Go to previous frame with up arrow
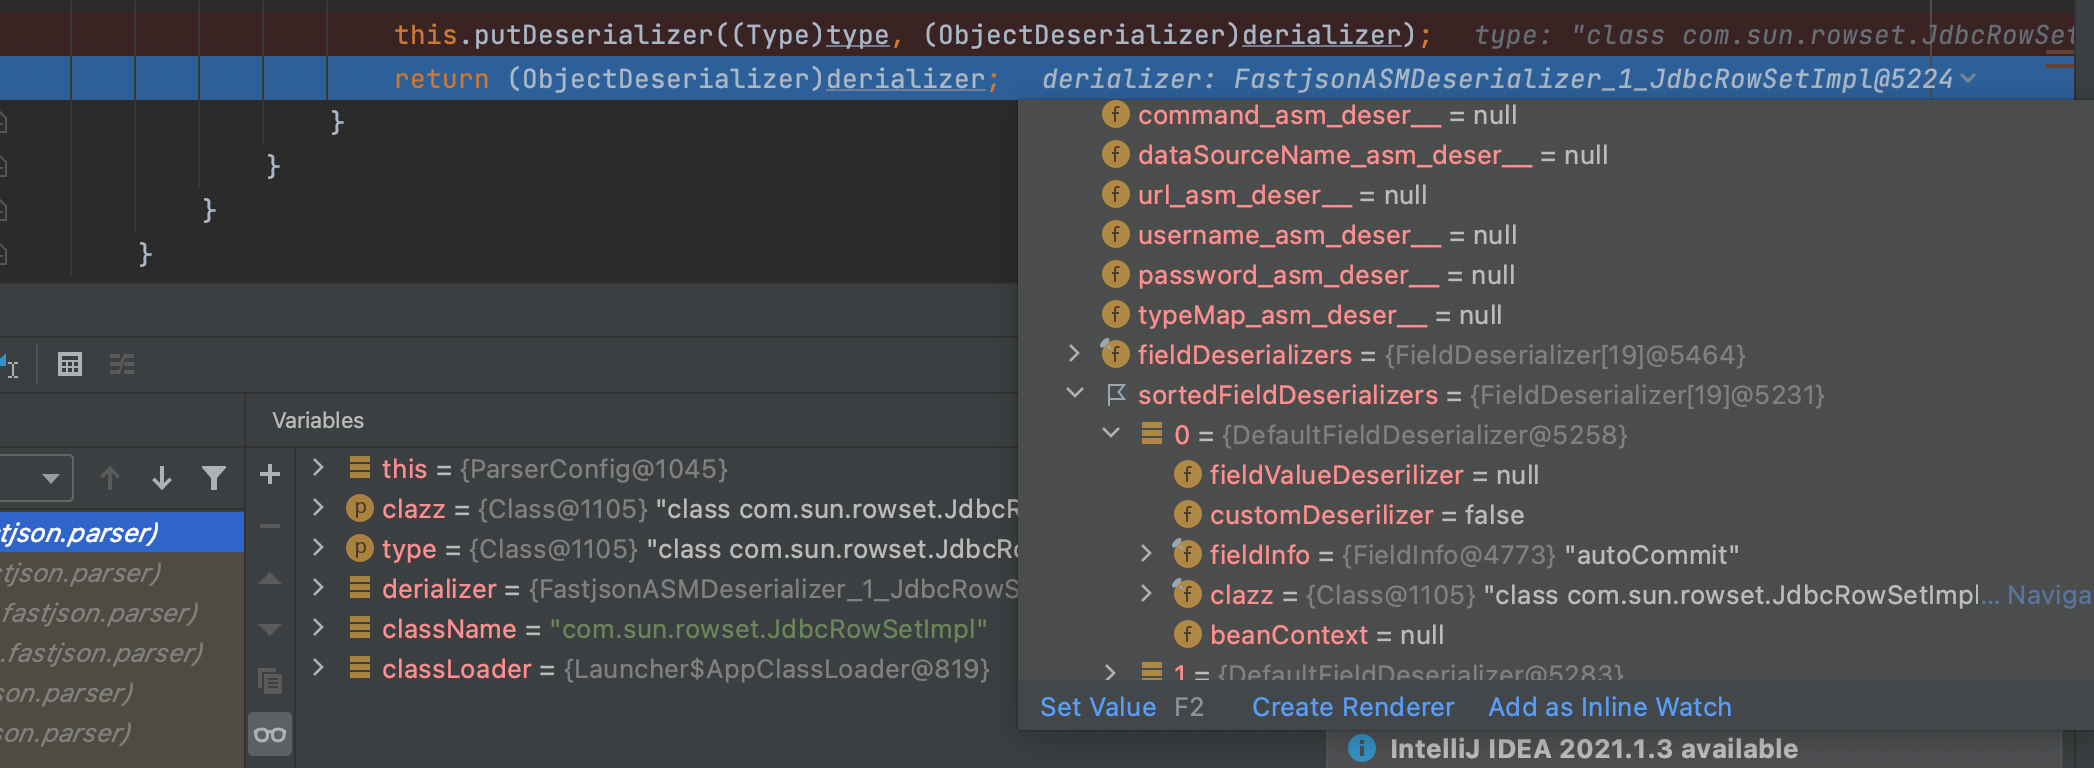 (x=110, y=478)
